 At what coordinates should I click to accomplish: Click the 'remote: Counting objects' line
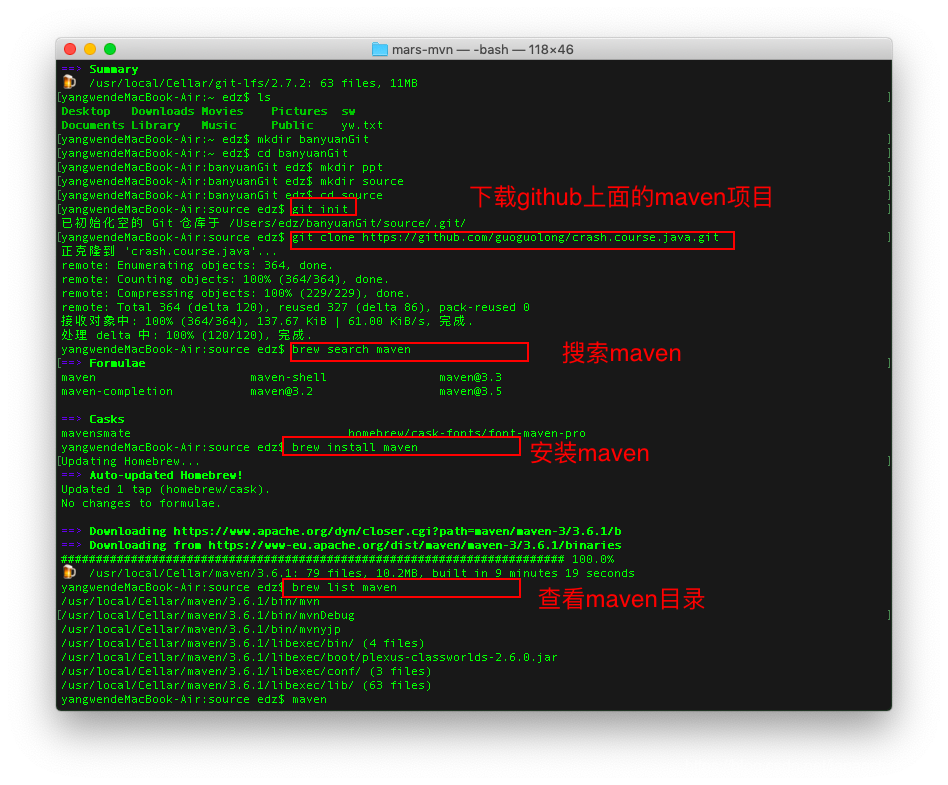click(225, 279)
